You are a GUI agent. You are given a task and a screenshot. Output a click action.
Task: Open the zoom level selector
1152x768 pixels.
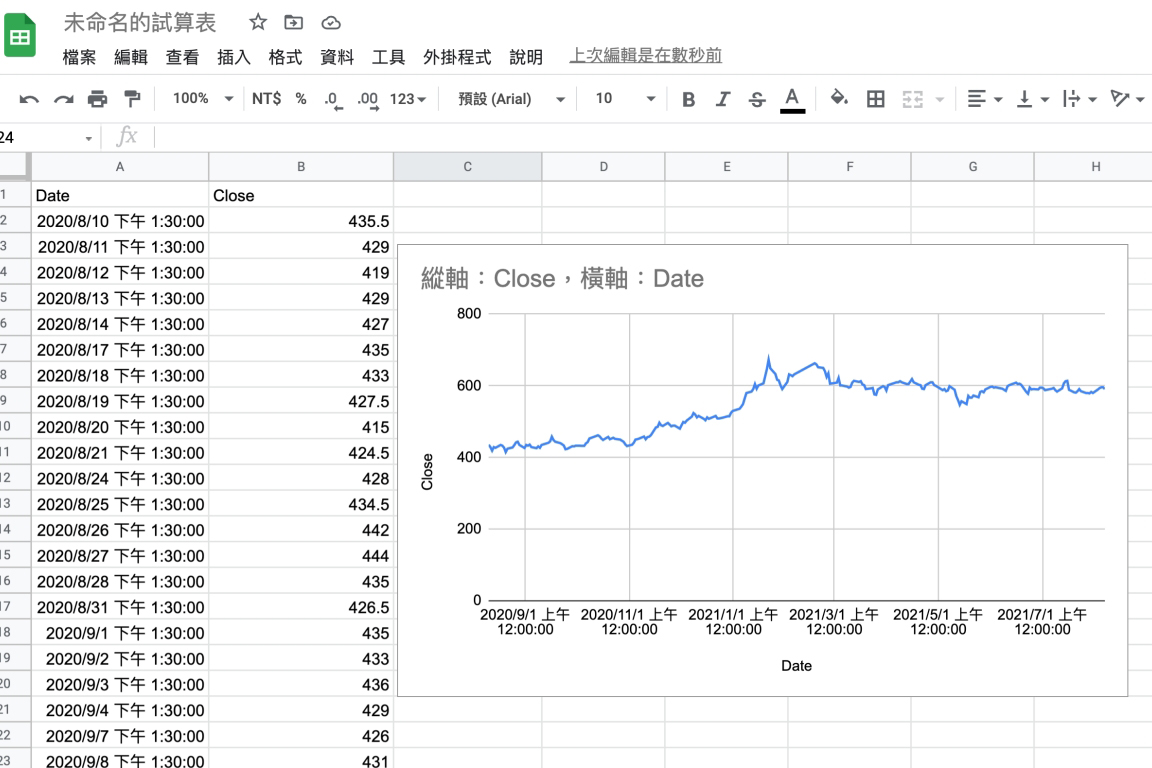(x=207, y=98)
